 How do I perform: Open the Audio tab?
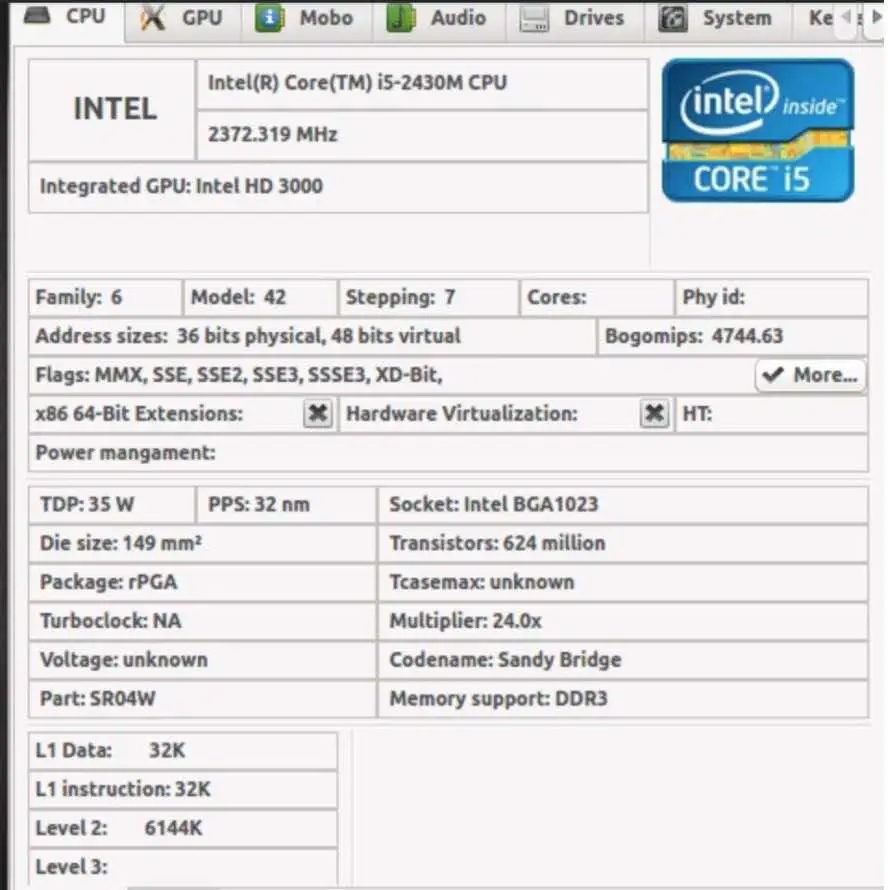437,19
